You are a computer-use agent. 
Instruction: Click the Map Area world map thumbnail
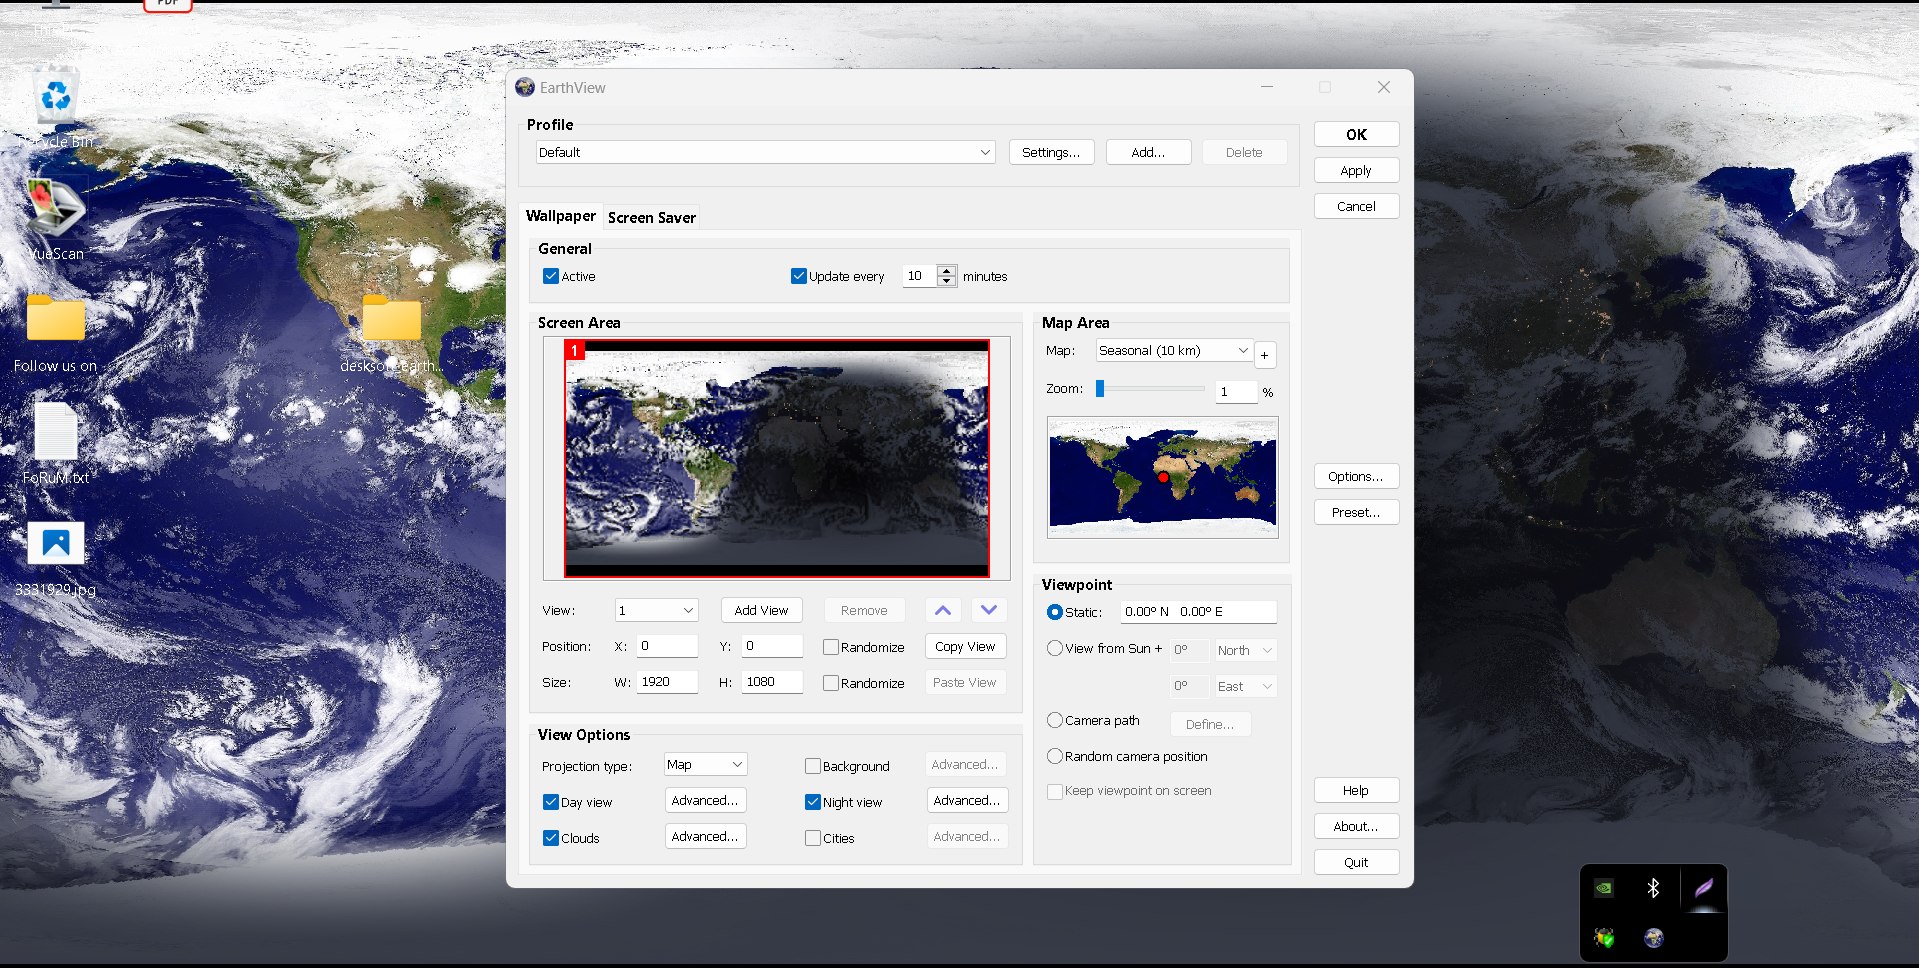pyautogui.click(x=1162, y=477)
